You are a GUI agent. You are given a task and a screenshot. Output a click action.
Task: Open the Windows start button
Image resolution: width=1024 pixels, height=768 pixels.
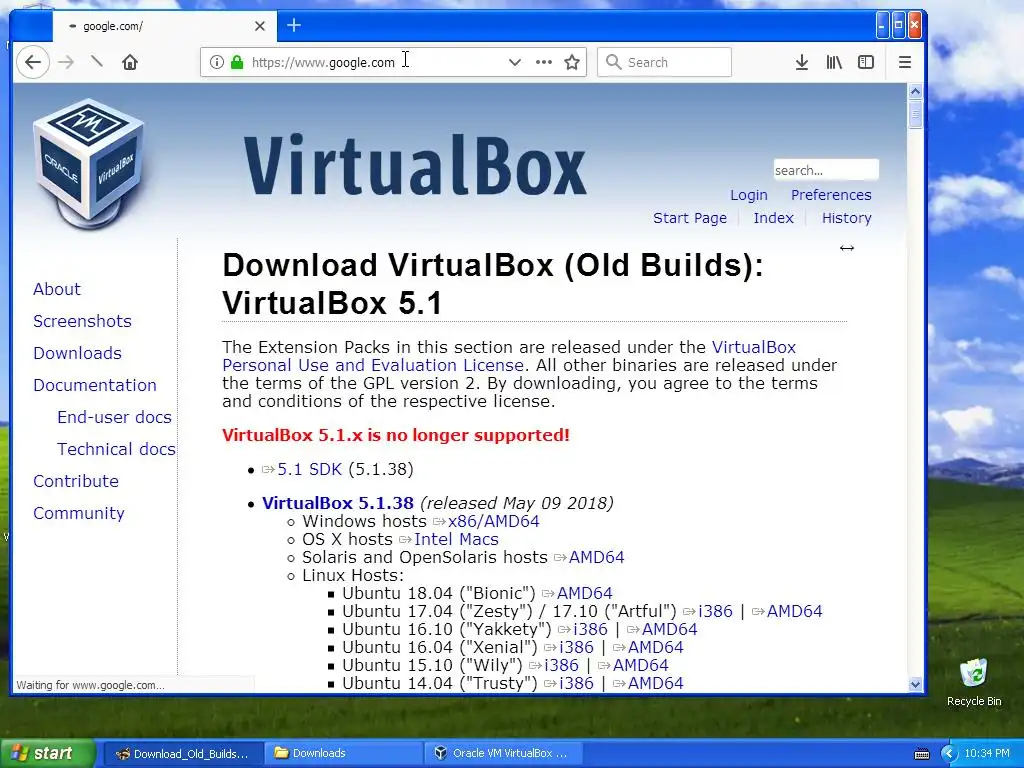46,753
